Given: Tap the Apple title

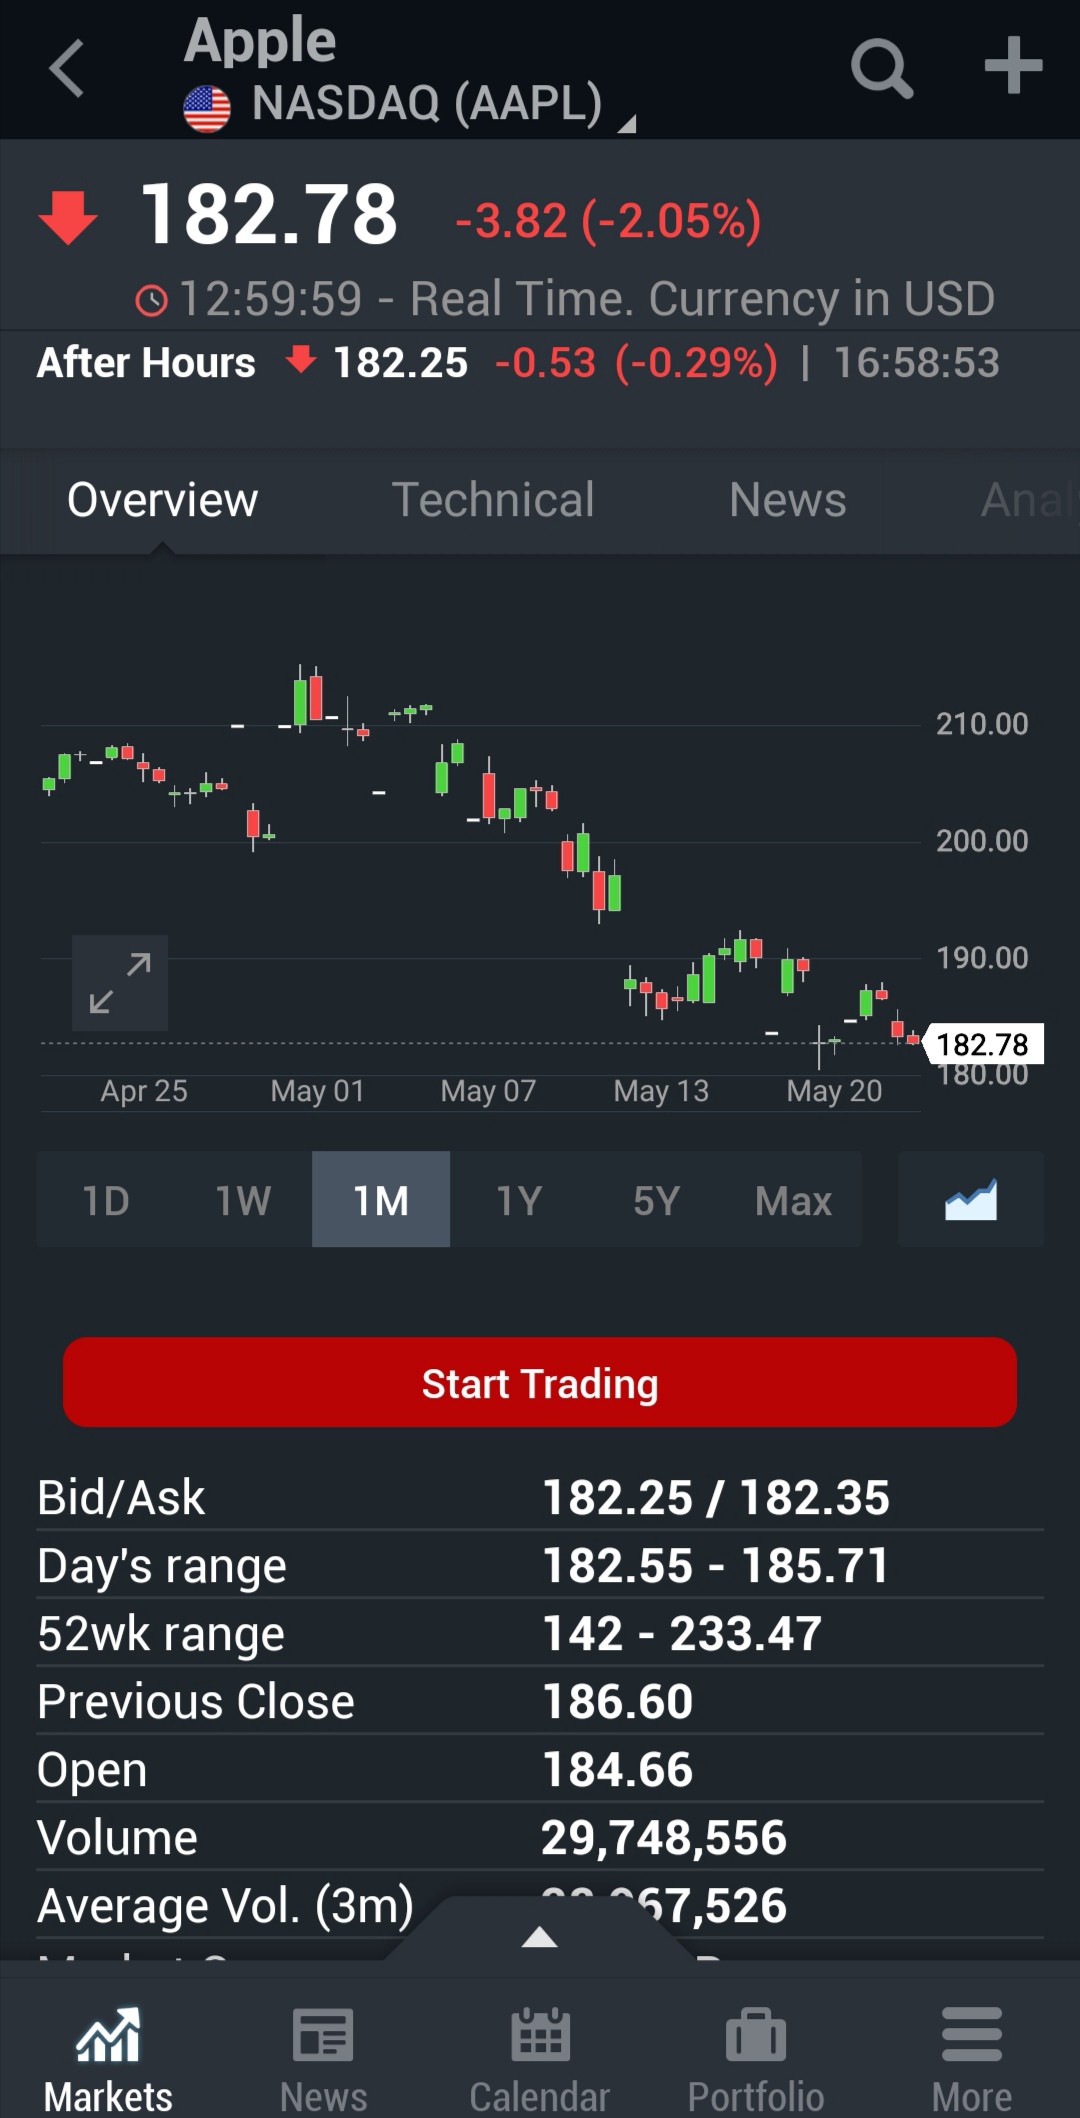Looking at the screenshot, I should pos(260,43).
